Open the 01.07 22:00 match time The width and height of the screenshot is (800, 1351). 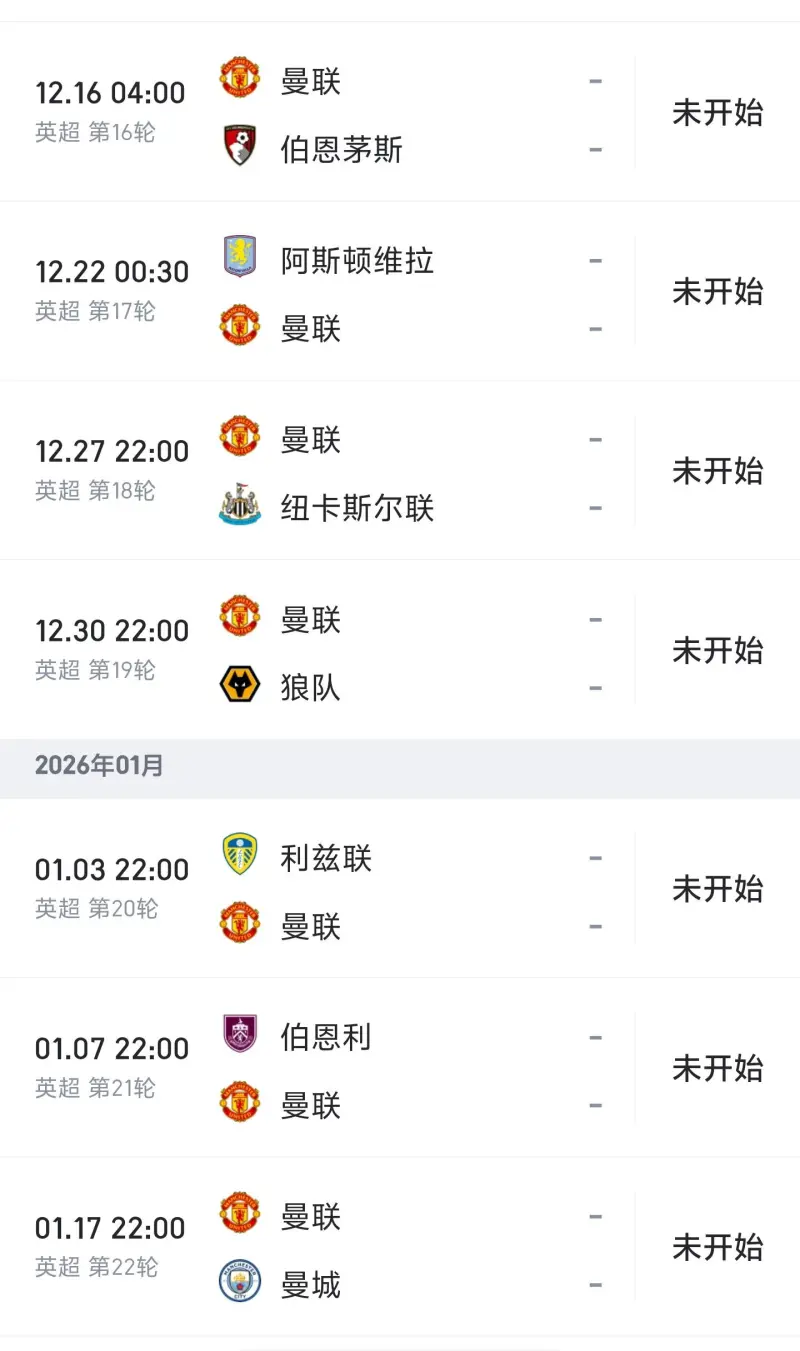coord(112,1049)
